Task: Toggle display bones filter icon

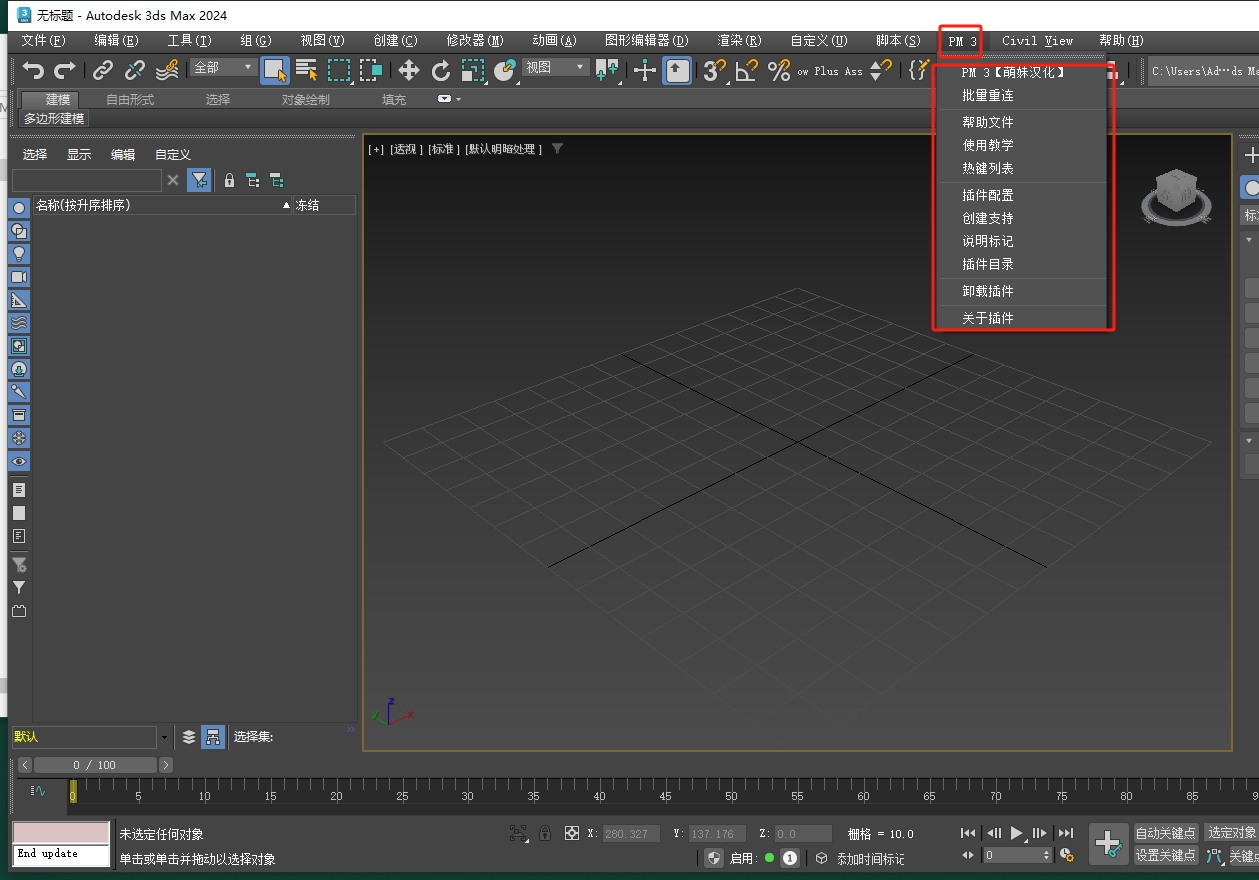Action: (x=19, y=391)
